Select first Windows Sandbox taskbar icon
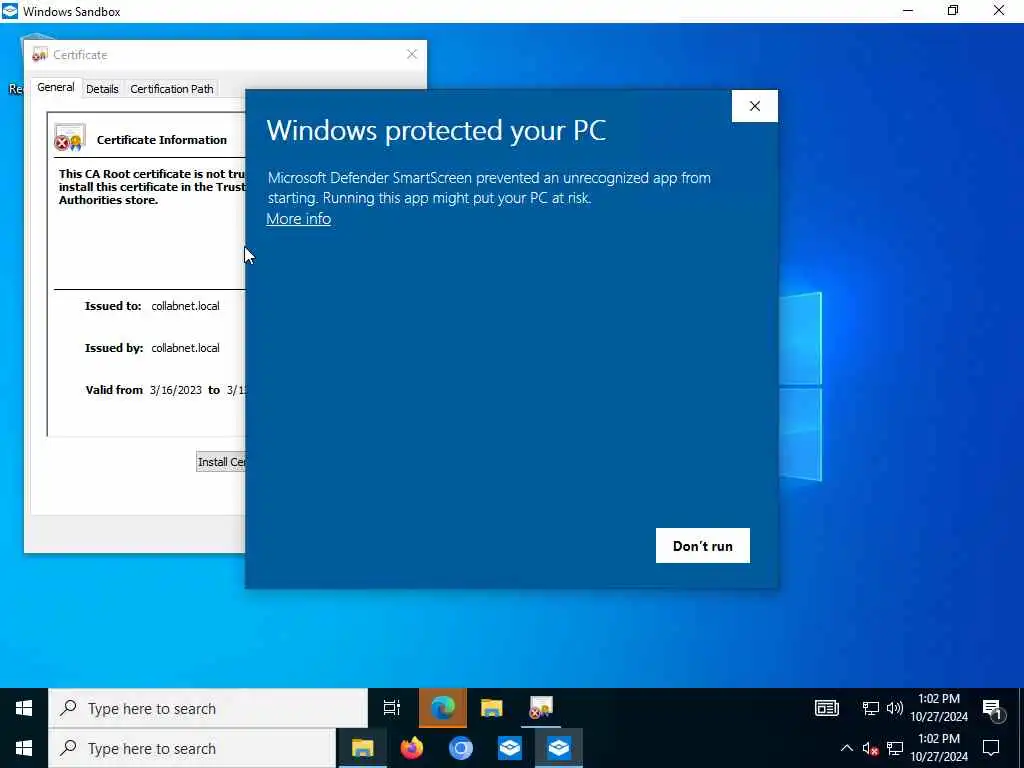 (509, 748)
